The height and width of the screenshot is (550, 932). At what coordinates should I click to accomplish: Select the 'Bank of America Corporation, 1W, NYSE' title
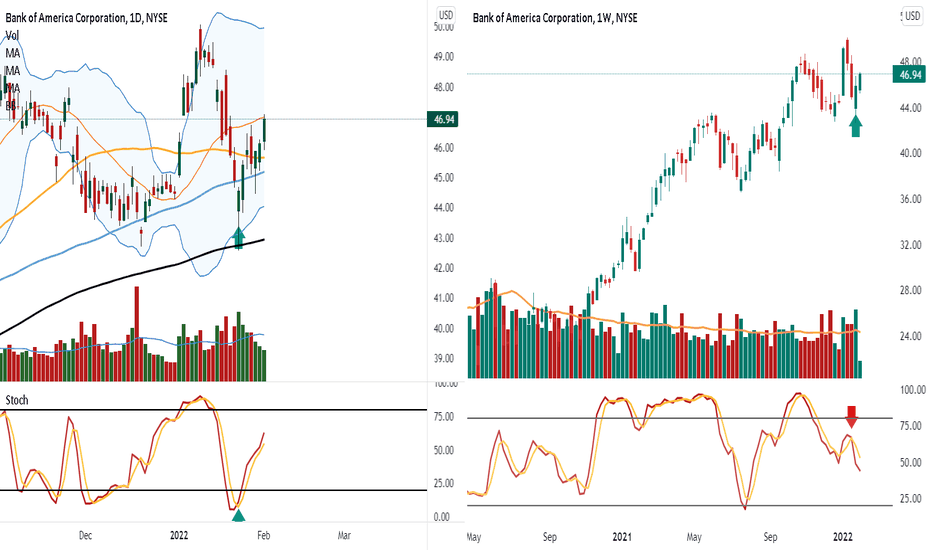[x=555, y=18]
